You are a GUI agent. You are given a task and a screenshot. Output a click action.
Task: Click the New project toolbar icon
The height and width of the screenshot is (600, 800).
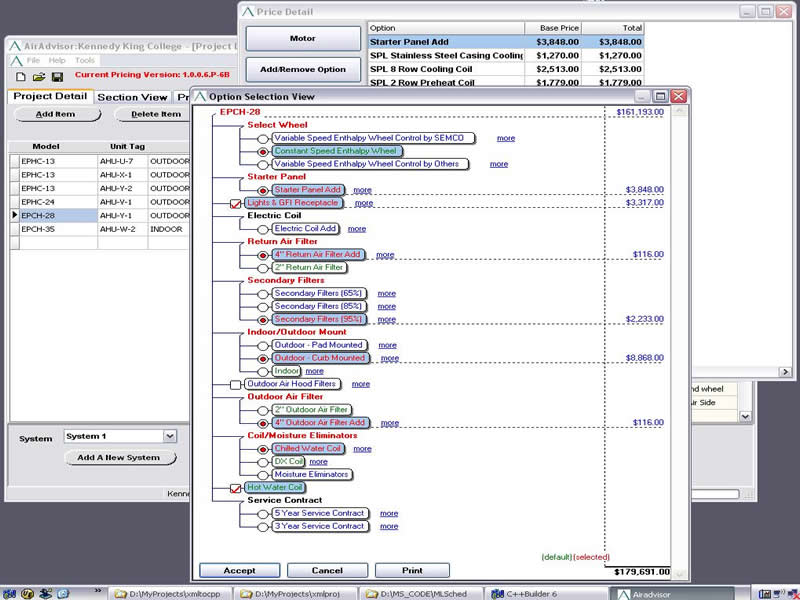(22, 77)
